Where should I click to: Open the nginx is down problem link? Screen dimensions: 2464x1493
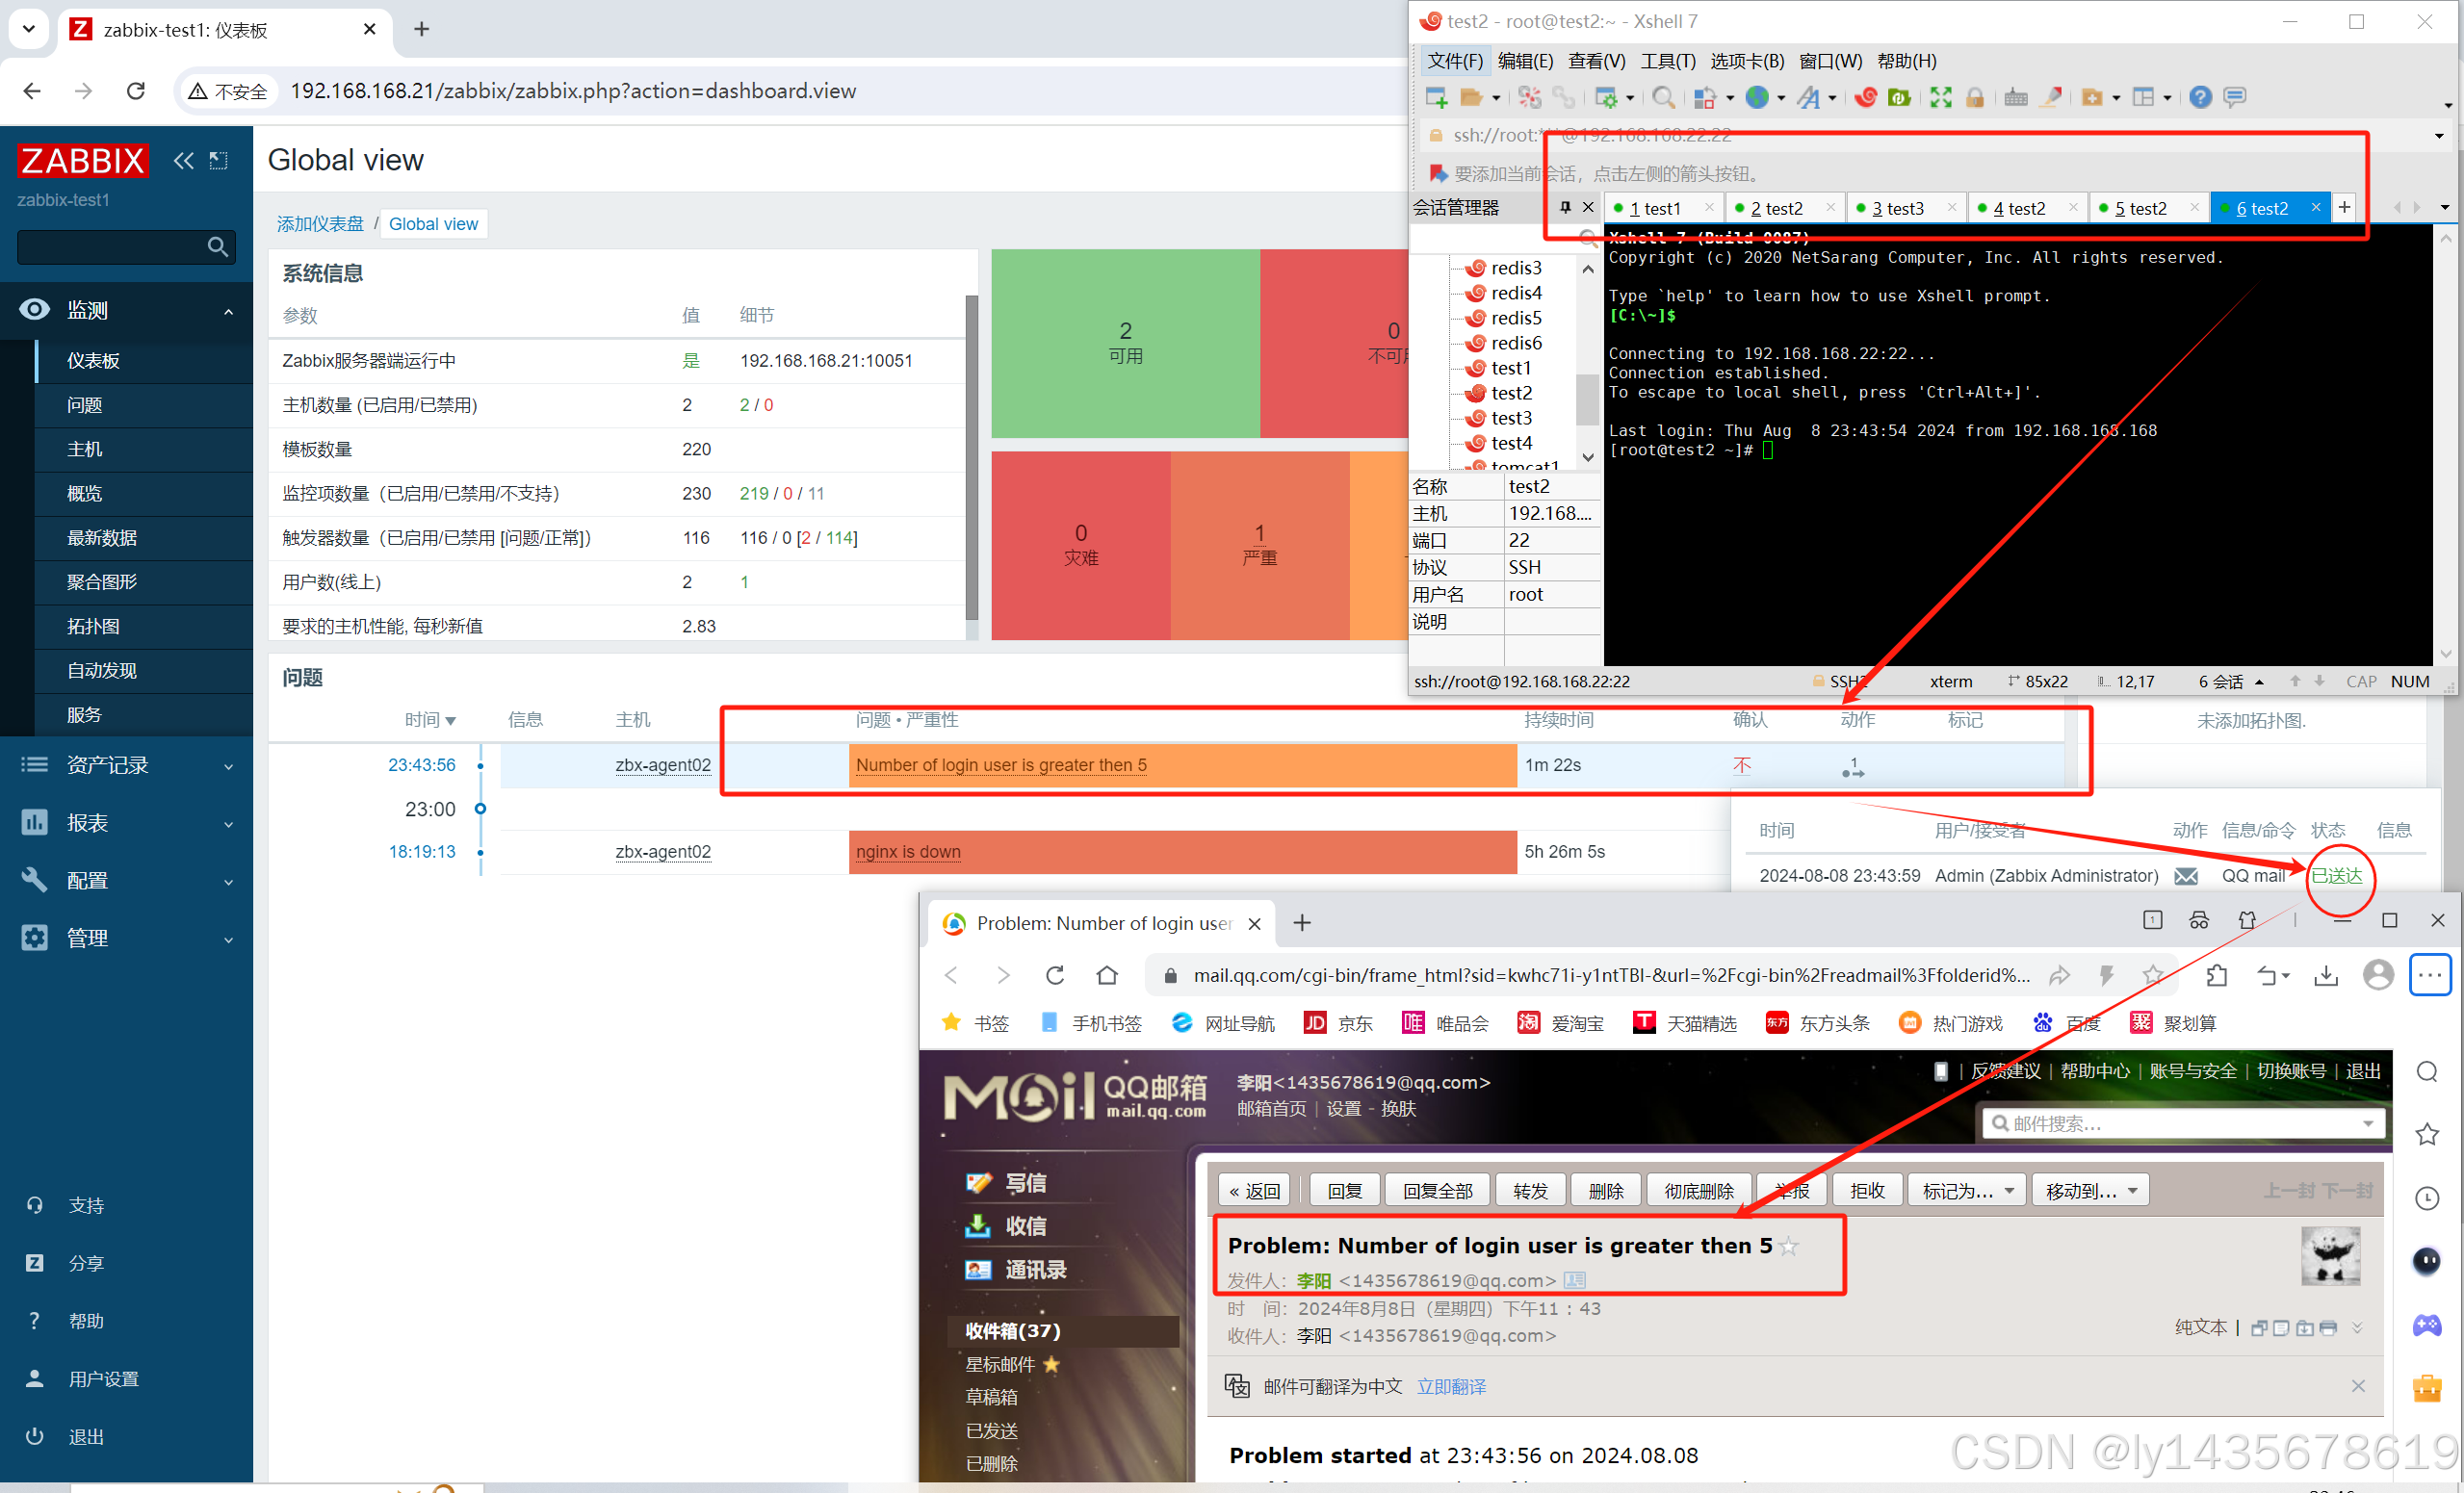pyautogui.click(x=908, y=852)
